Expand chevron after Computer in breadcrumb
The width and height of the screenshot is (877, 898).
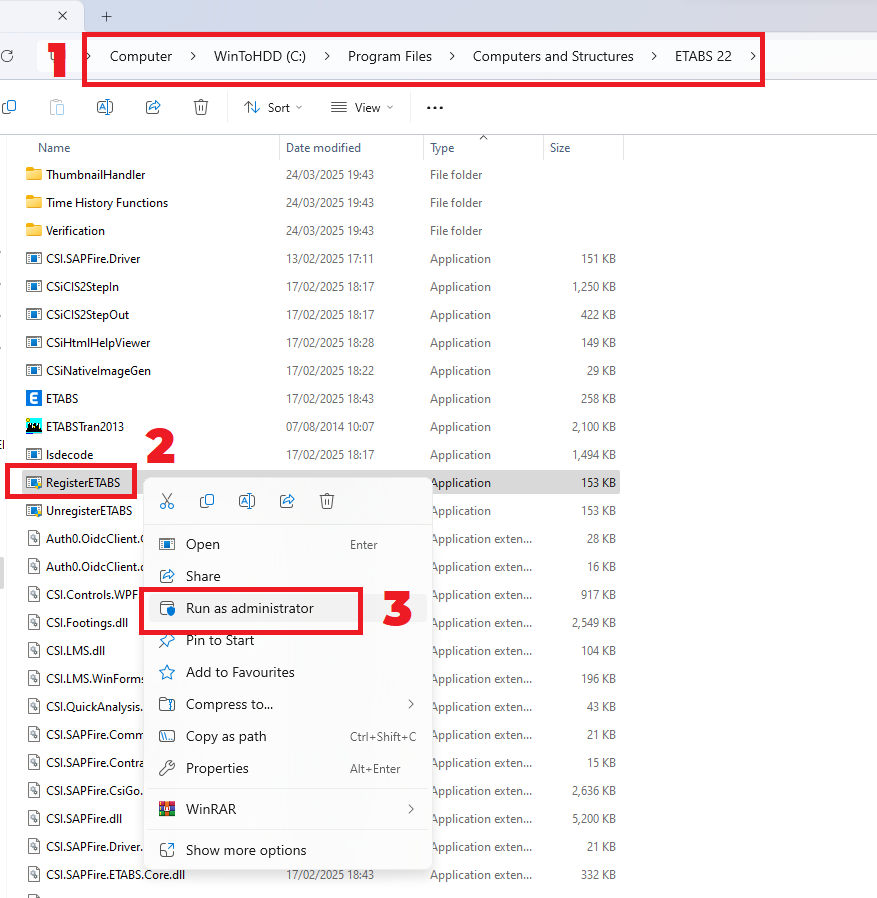click(x=193, y=56)
